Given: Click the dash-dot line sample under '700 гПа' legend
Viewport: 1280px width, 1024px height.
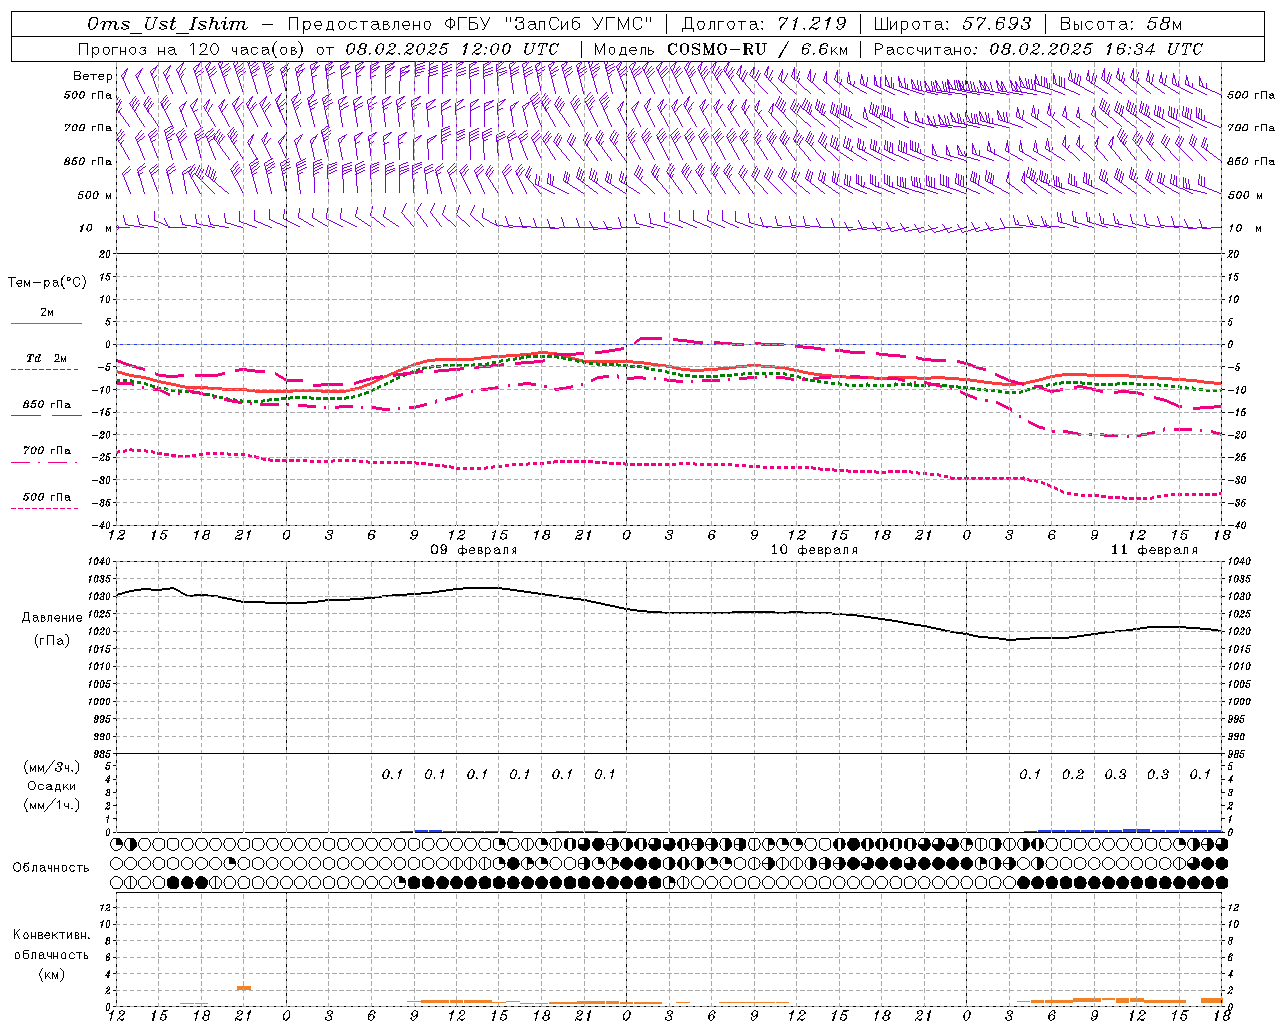Looking at the screenshot, I should [46, 462].
